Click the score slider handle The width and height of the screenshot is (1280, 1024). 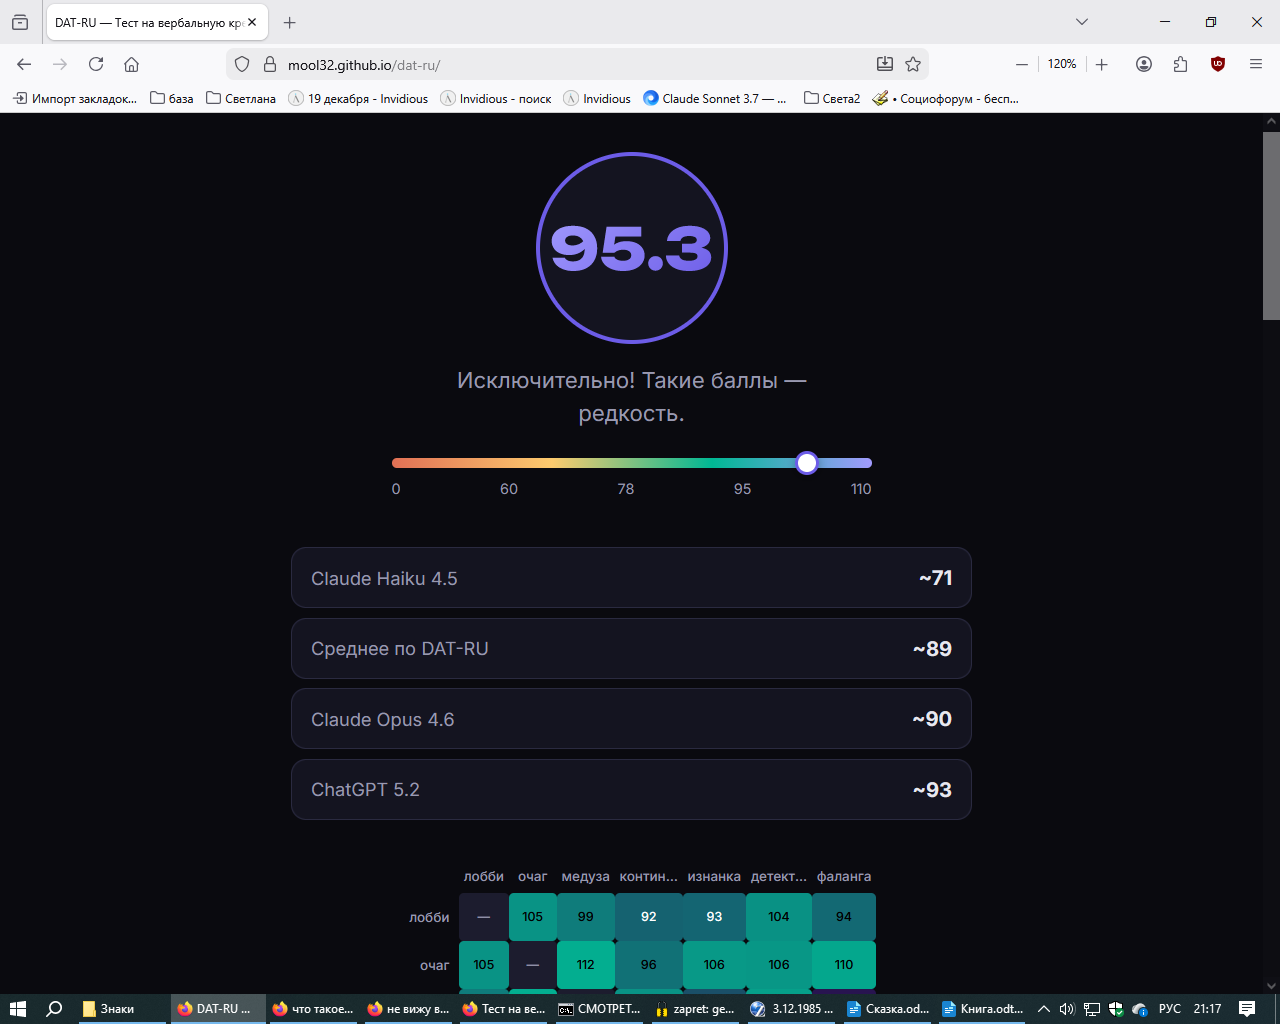[x=807, y=463]
